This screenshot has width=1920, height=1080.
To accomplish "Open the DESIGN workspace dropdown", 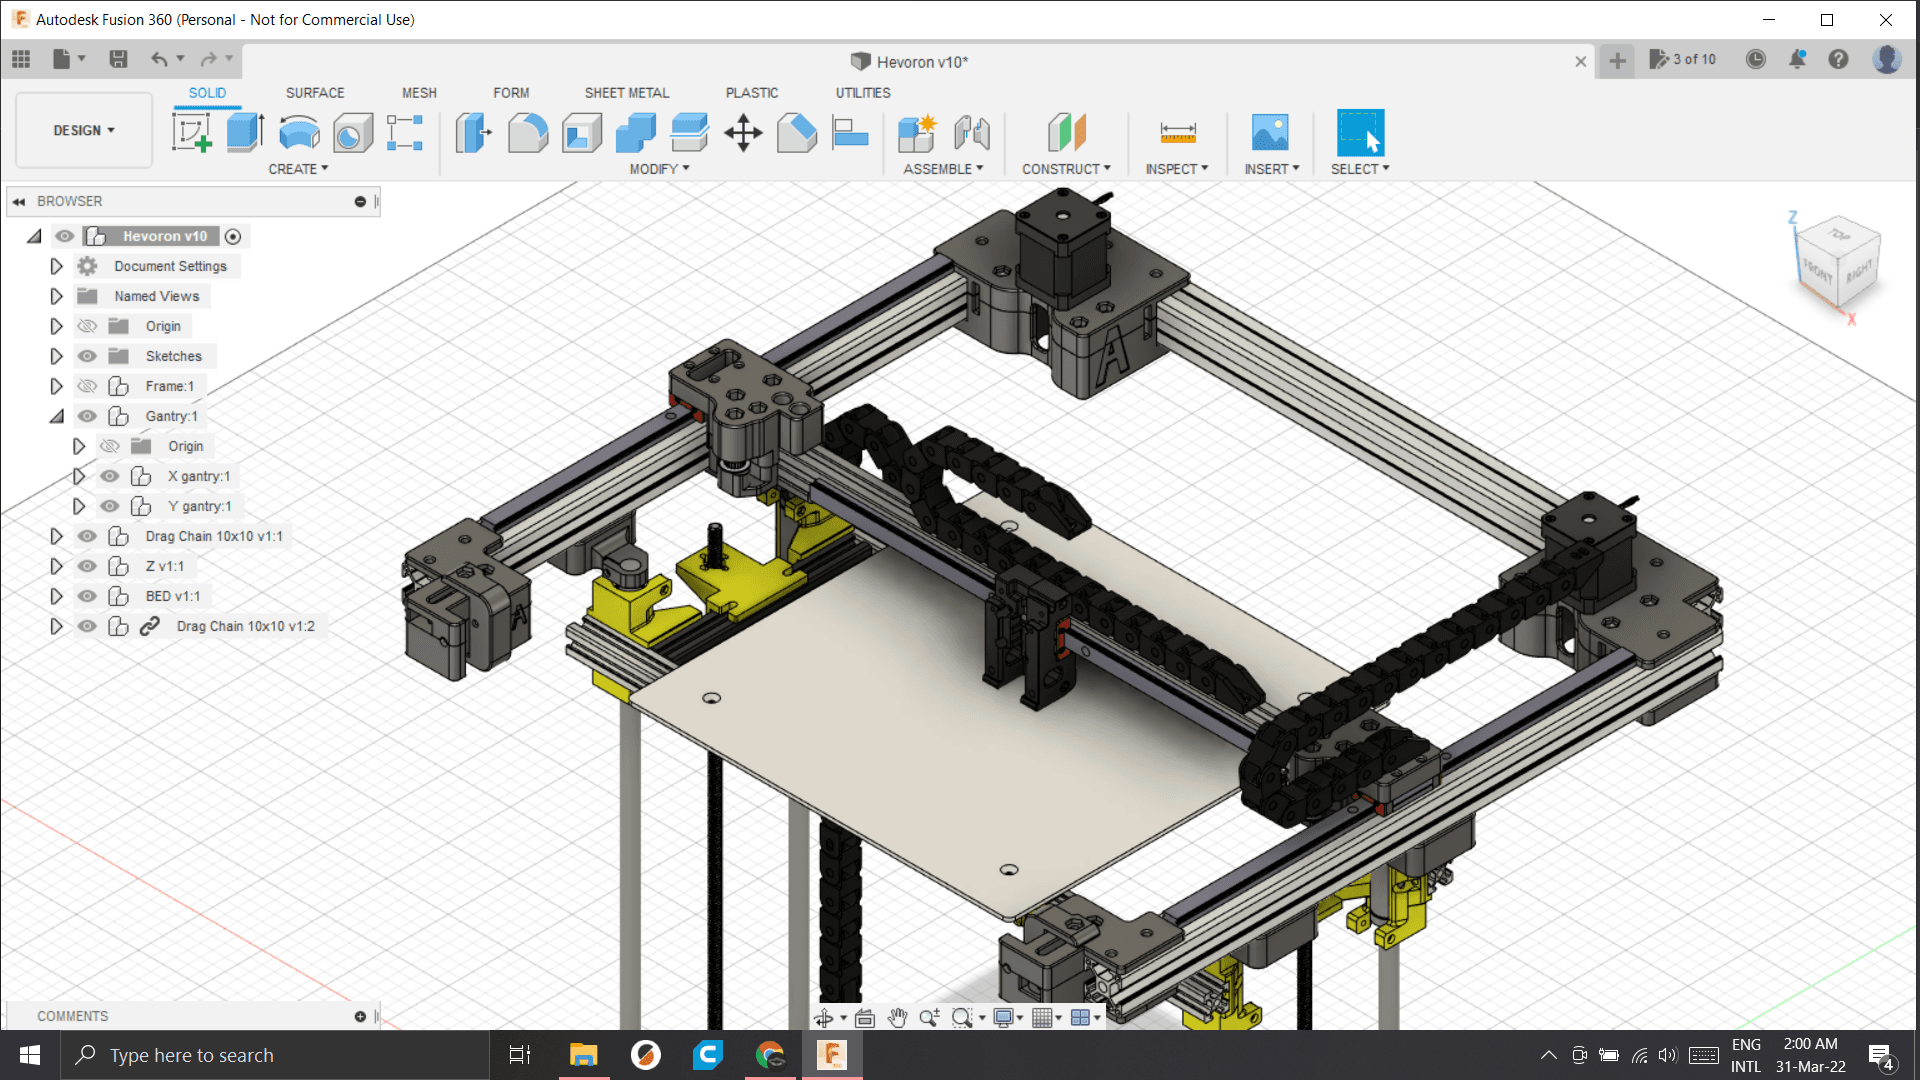I will click(84, 130).
